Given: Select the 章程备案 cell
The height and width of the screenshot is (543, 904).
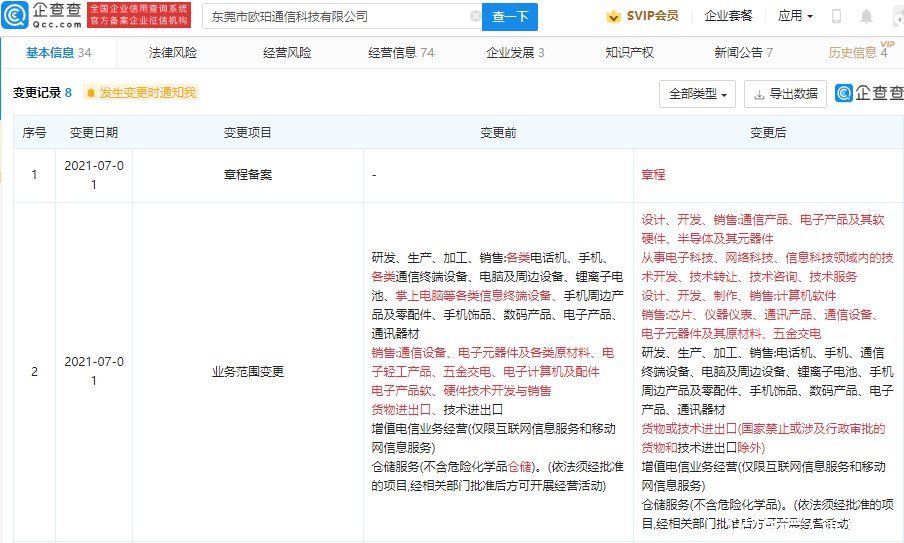Looking at the screenshot, I should point(247,175).
